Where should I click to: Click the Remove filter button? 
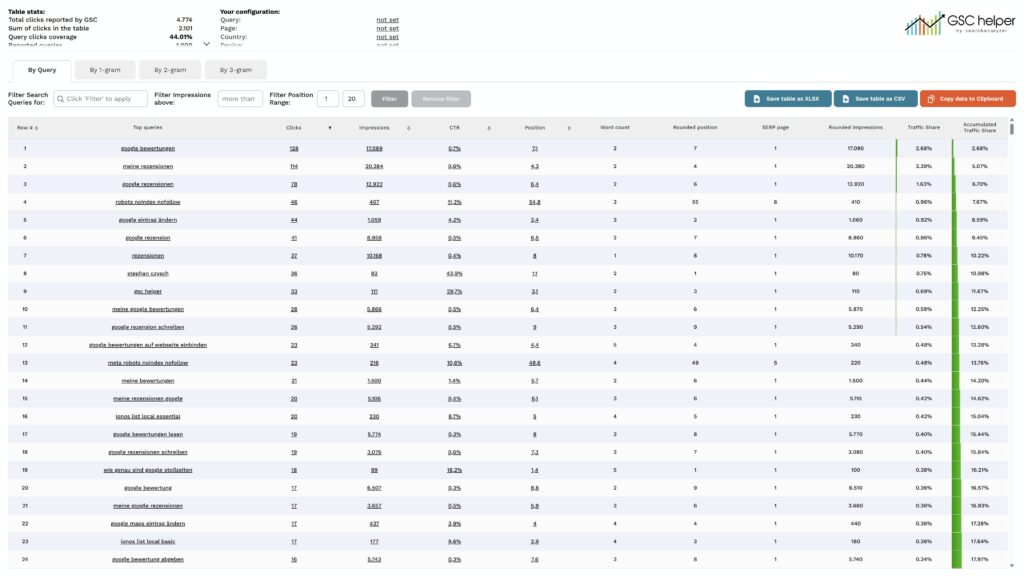(441, 99)
